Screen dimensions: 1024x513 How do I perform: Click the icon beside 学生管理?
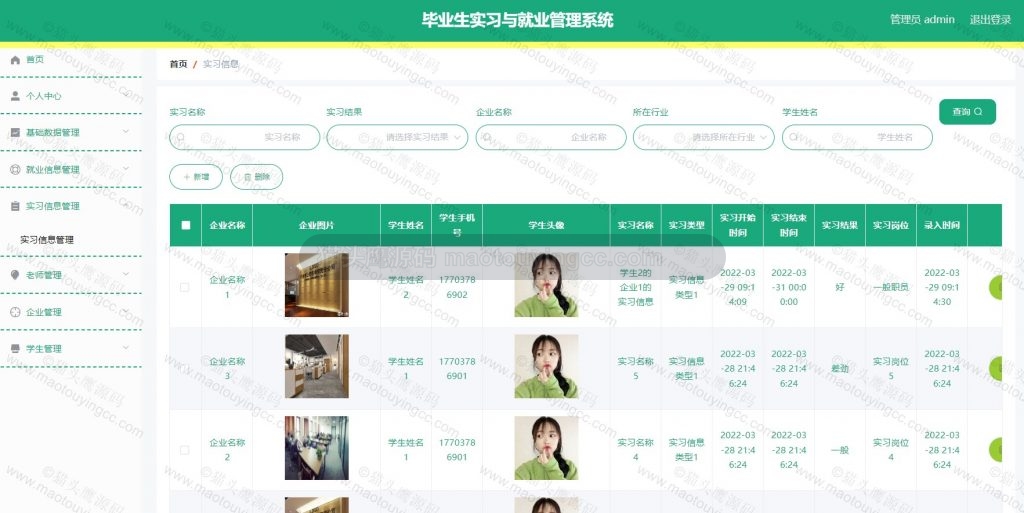[15, 349]
